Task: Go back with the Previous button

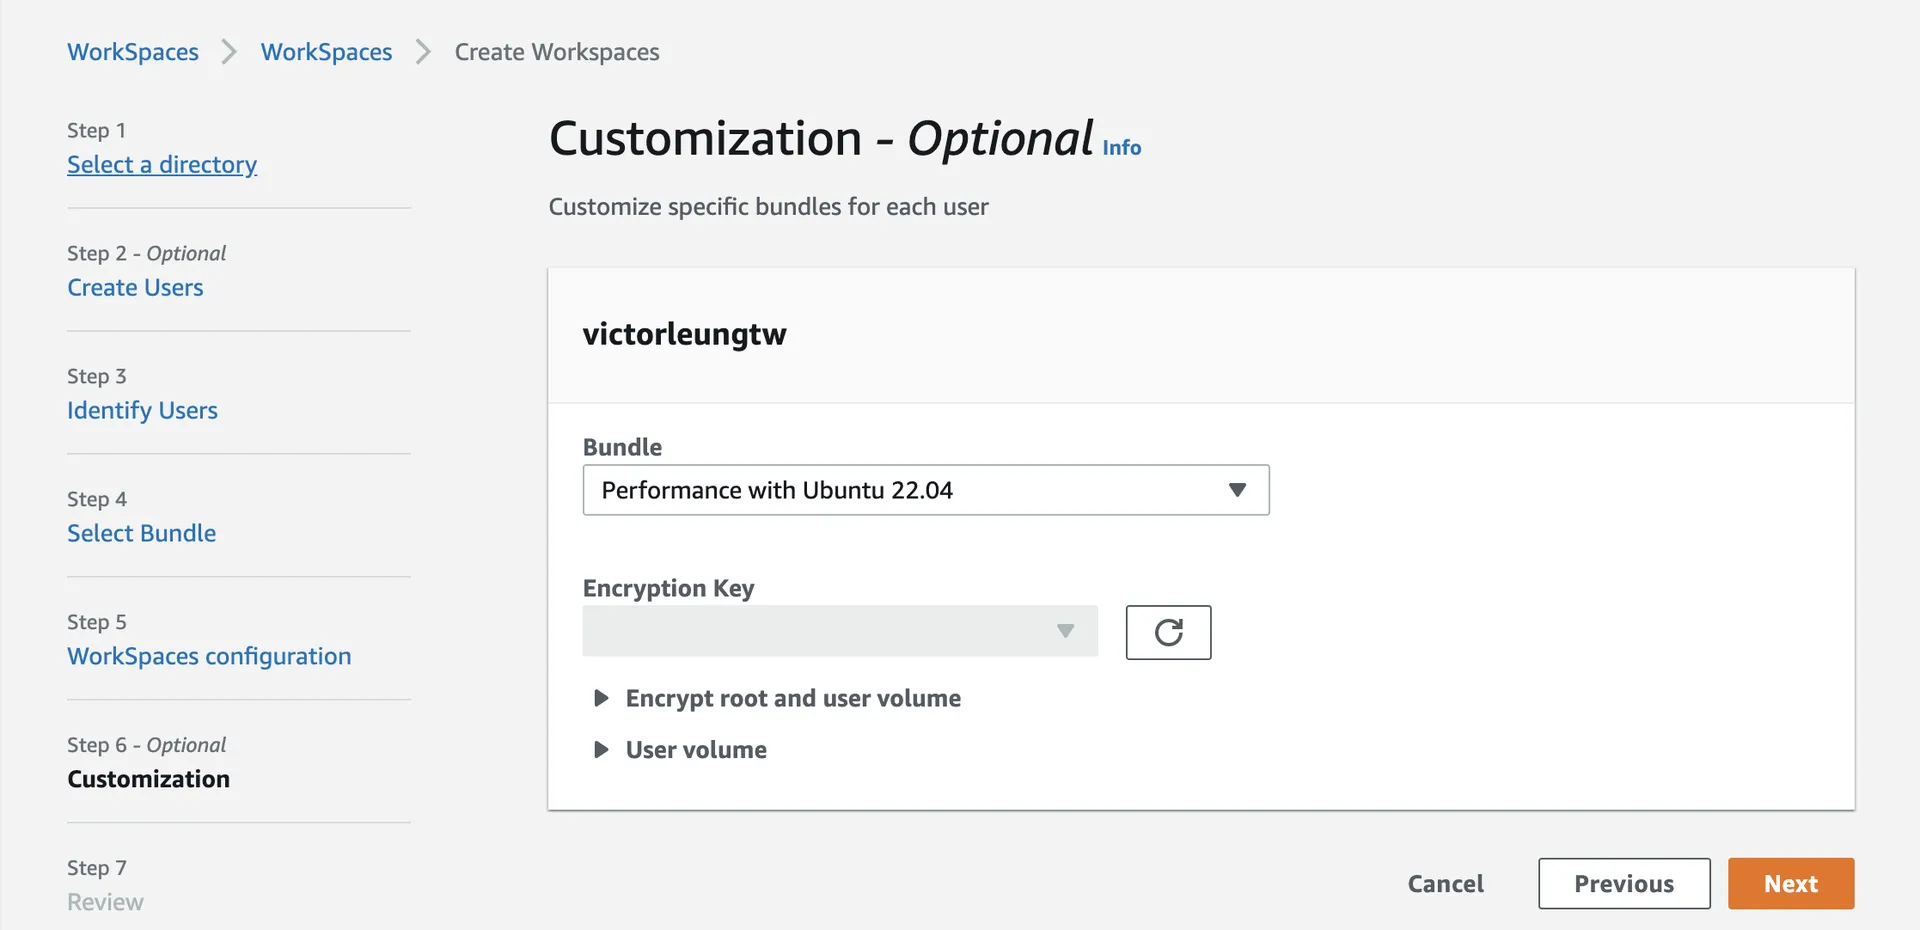Action: 1623,884
